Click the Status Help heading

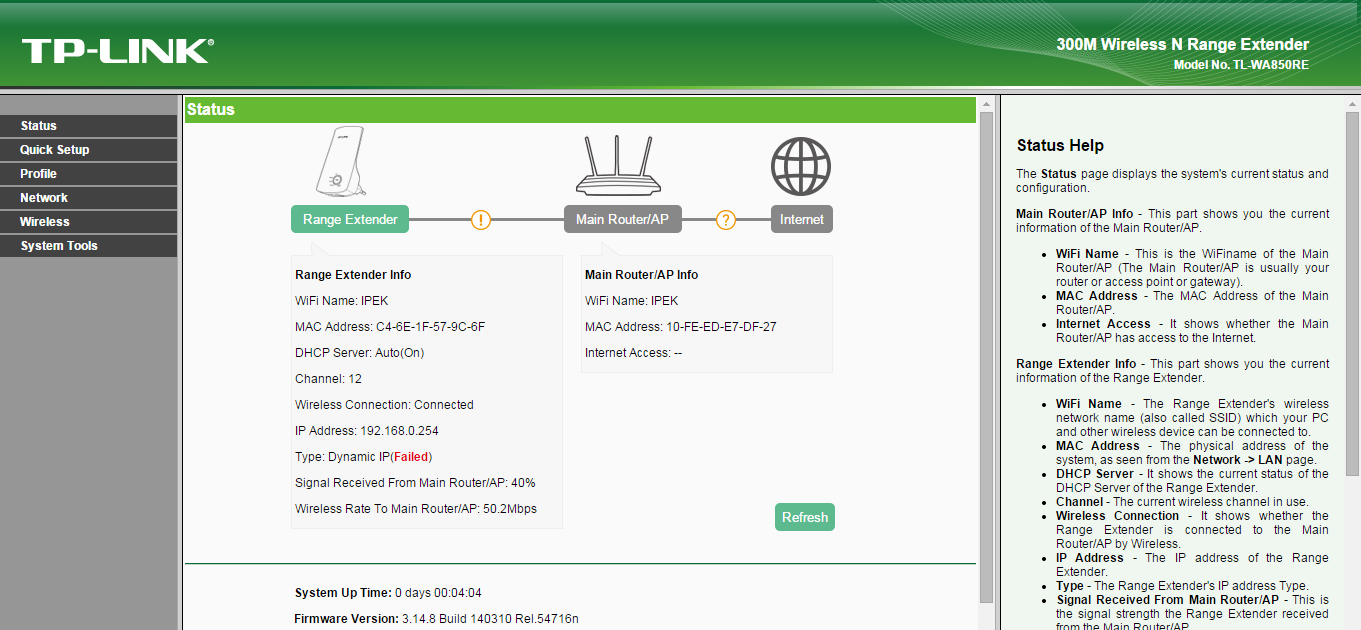point(1060,146)
